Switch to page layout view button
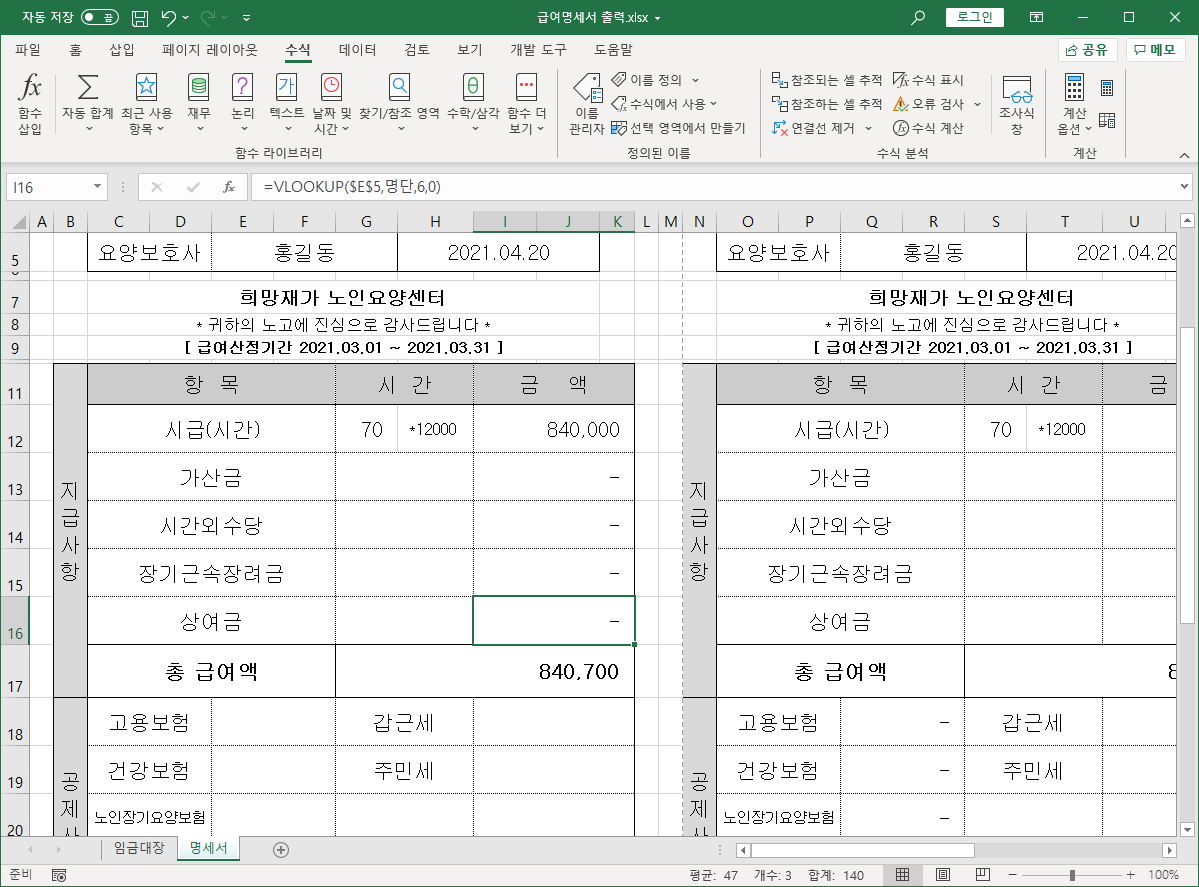This screenshot has height=887, width=1199. click(943, 875)
